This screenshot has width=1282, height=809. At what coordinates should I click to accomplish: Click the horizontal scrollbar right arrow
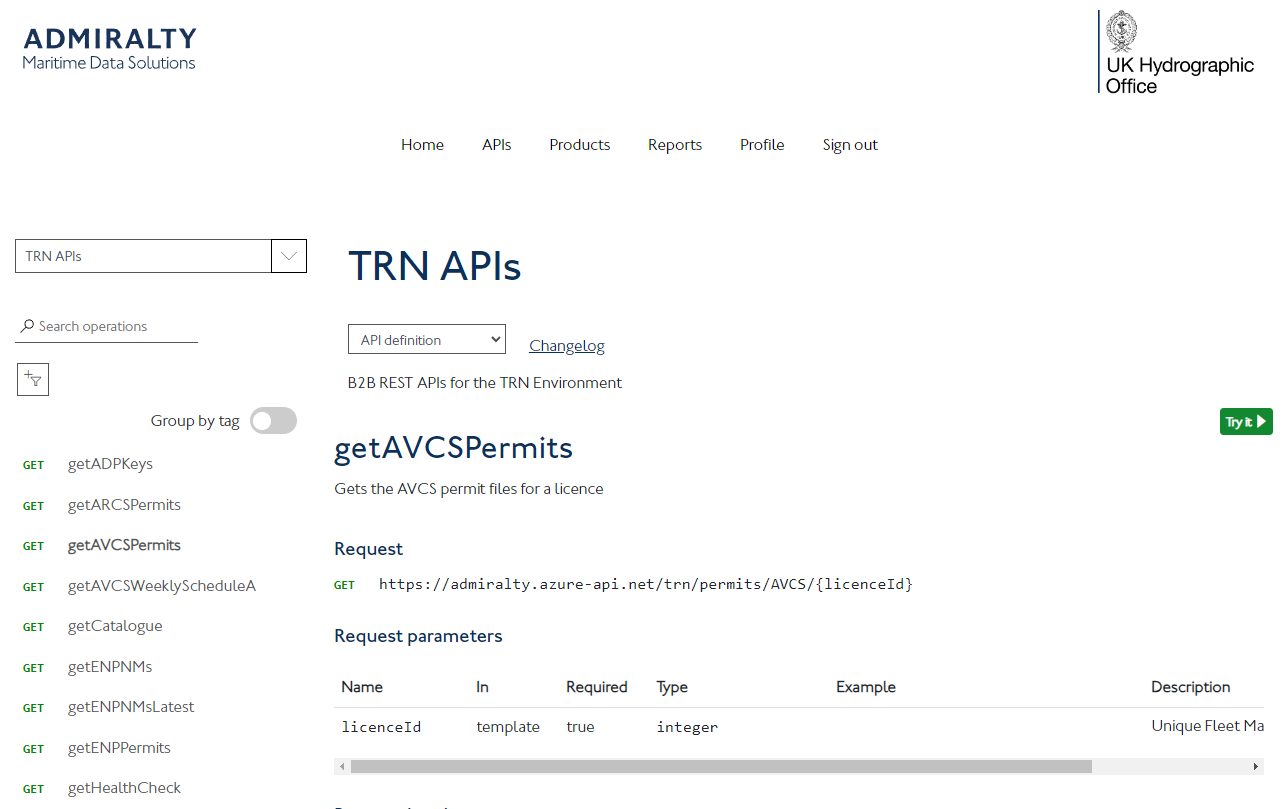[1256, 766]
